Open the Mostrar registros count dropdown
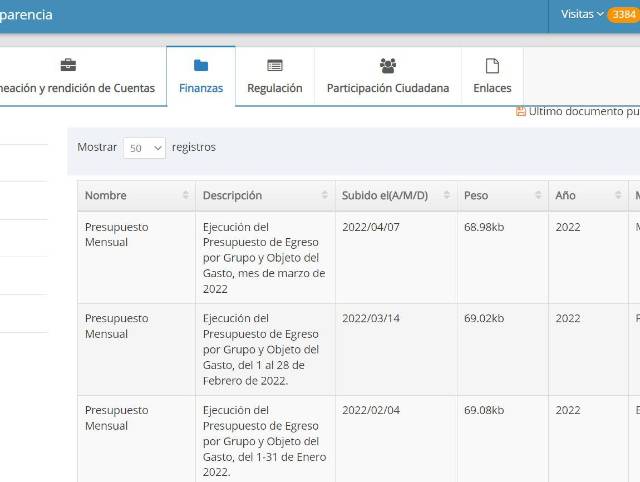The height and width of the screenshot is (482, 640). [x=144, y=148]
